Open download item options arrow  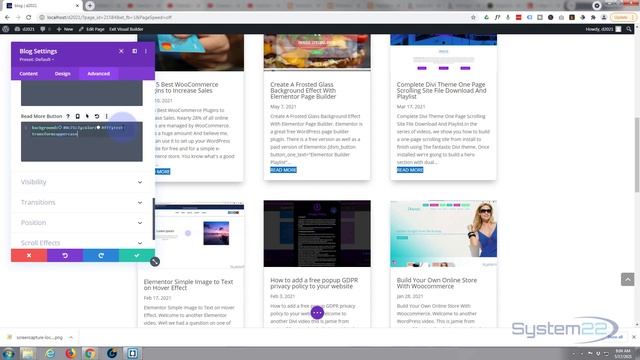71,338
